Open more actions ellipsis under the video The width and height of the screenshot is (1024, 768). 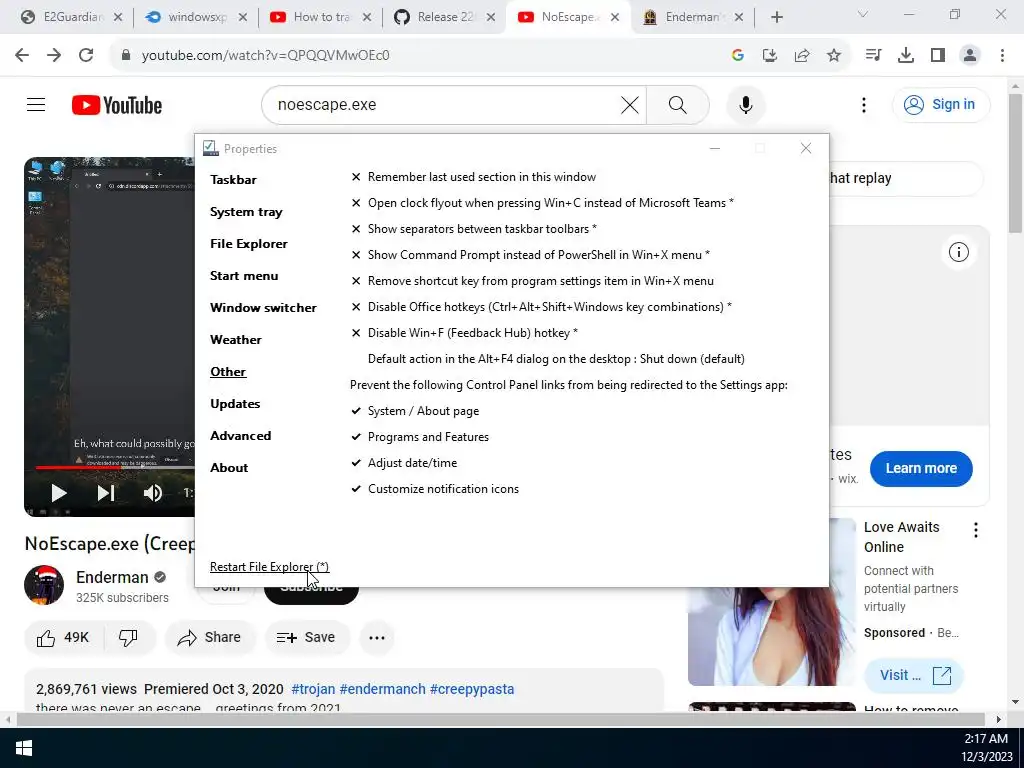pos(377,637)
